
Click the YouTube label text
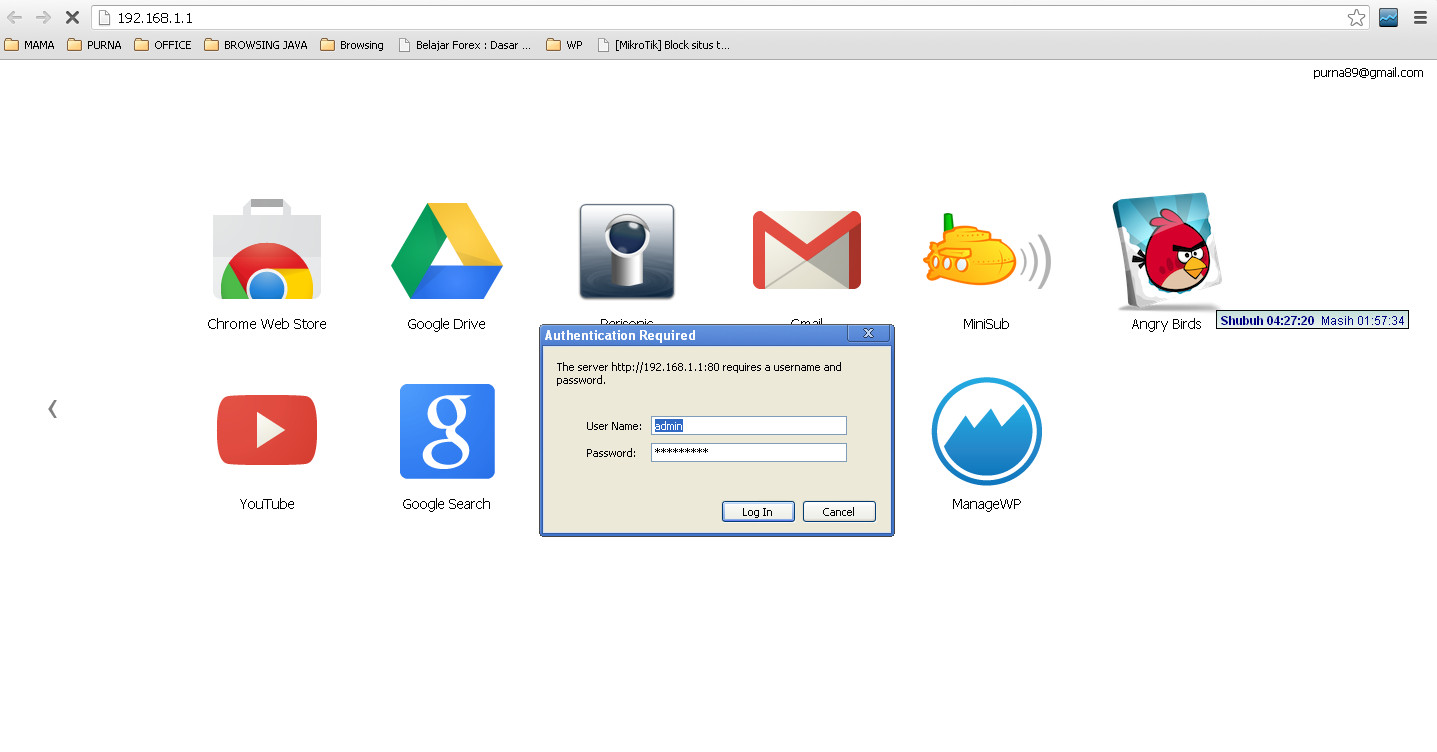pos(267,504)
